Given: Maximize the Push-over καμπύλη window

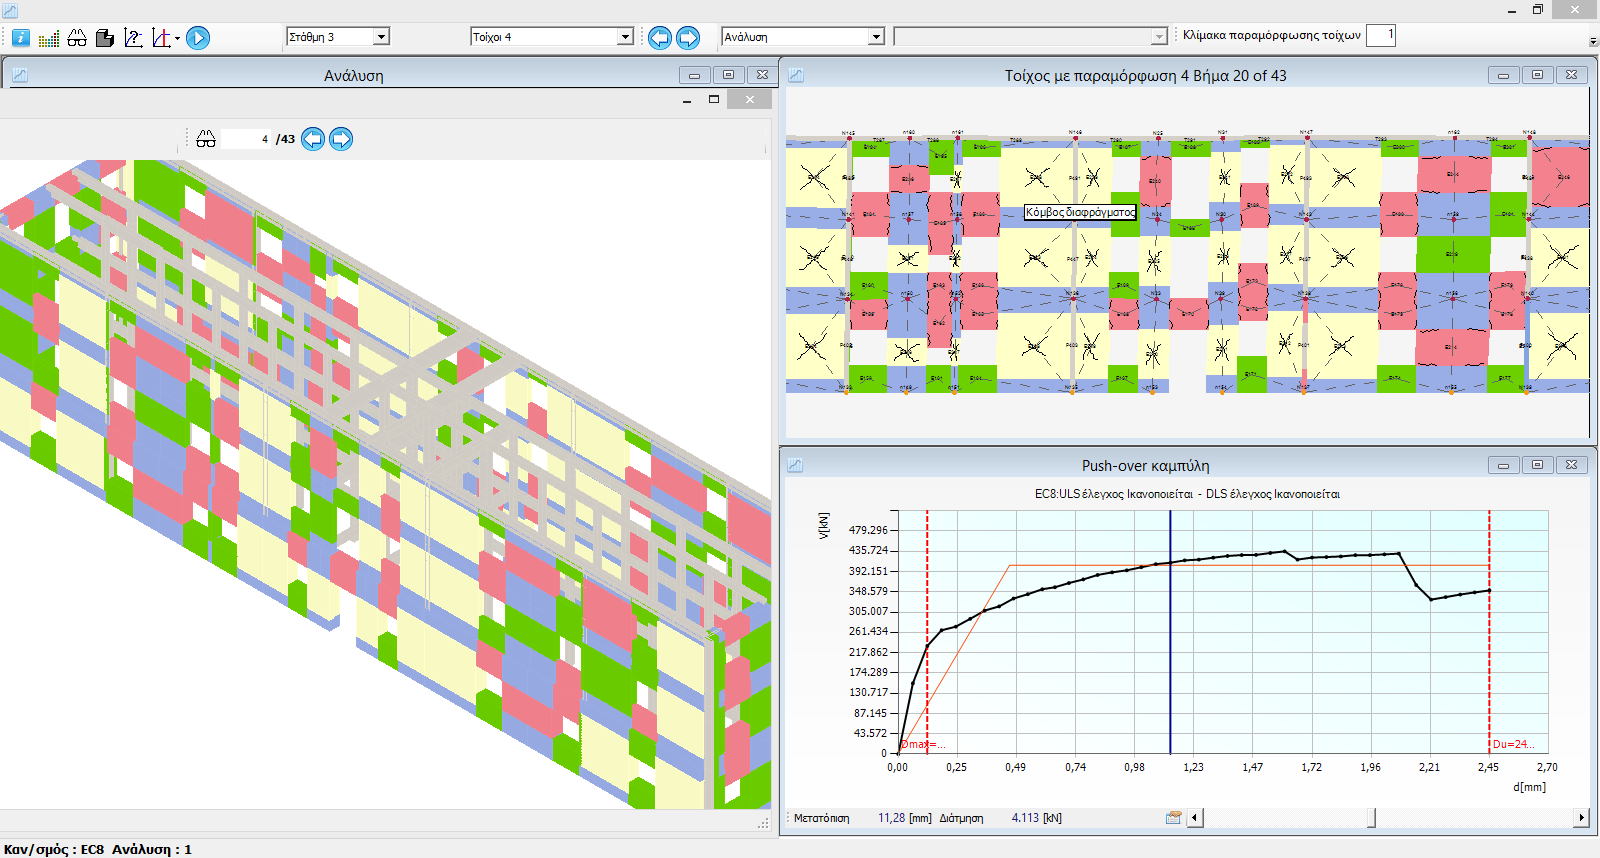Looking at the screenshot, I should click(x=1537, y=465).
